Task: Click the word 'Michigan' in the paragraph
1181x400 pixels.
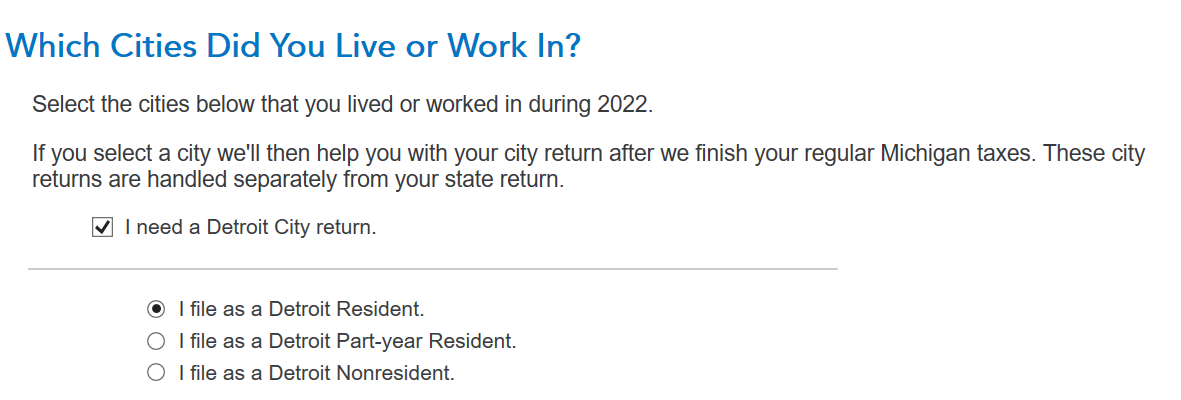Action: (892, 155)
